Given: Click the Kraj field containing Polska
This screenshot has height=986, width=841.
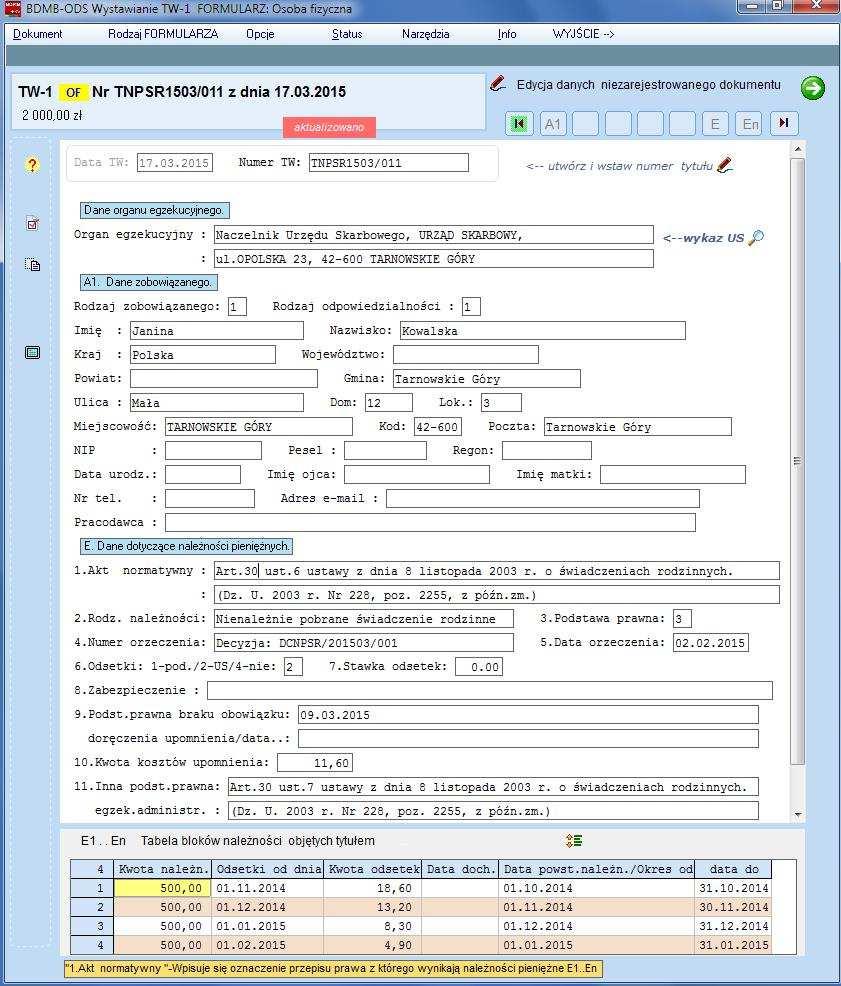Looking at the screenshot, I should 203,355.
